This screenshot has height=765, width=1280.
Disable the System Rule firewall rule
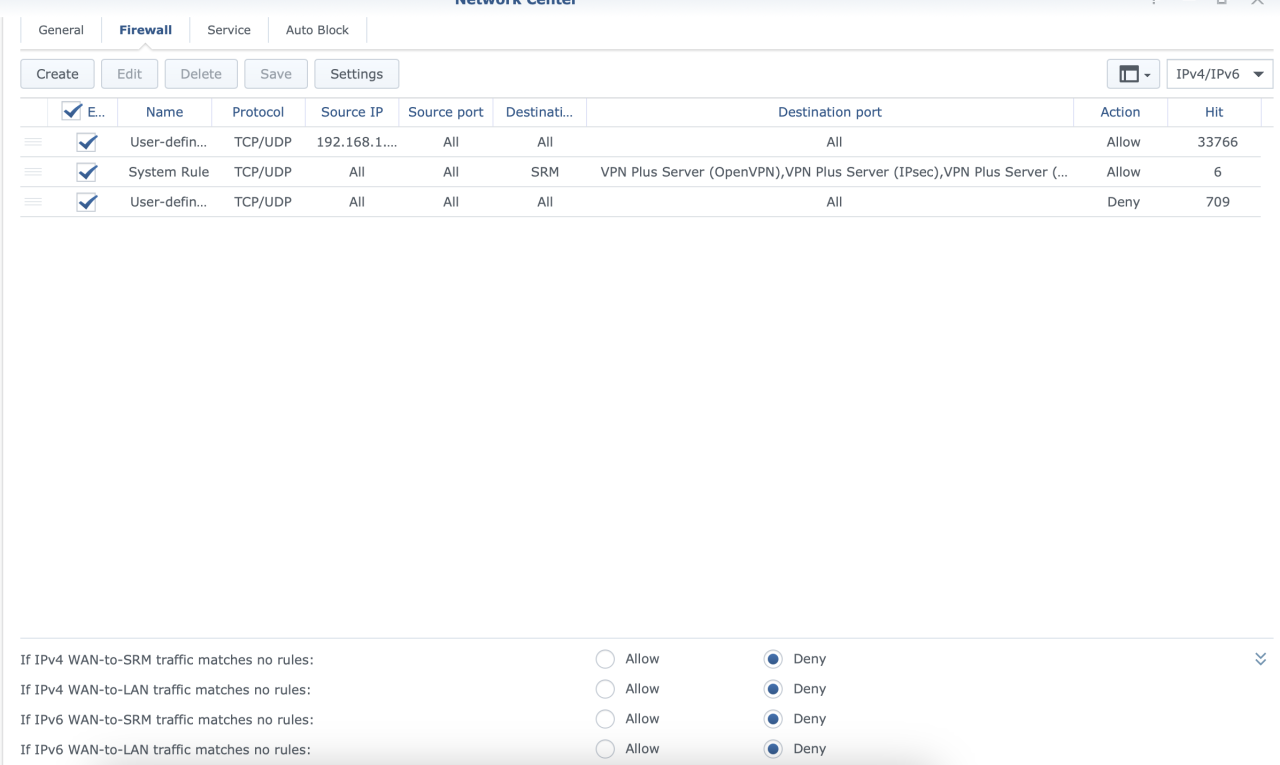86,171
